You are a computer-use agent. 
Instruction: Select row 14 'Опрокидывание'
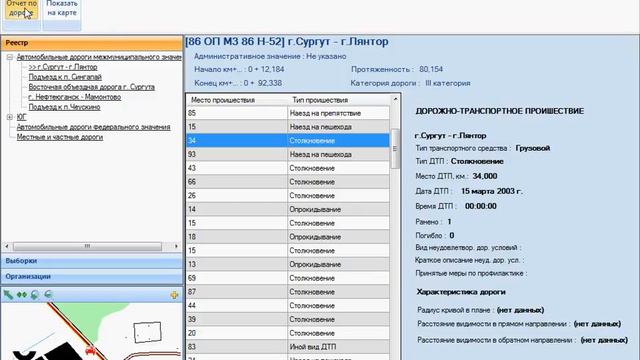(x=288, y=209)
